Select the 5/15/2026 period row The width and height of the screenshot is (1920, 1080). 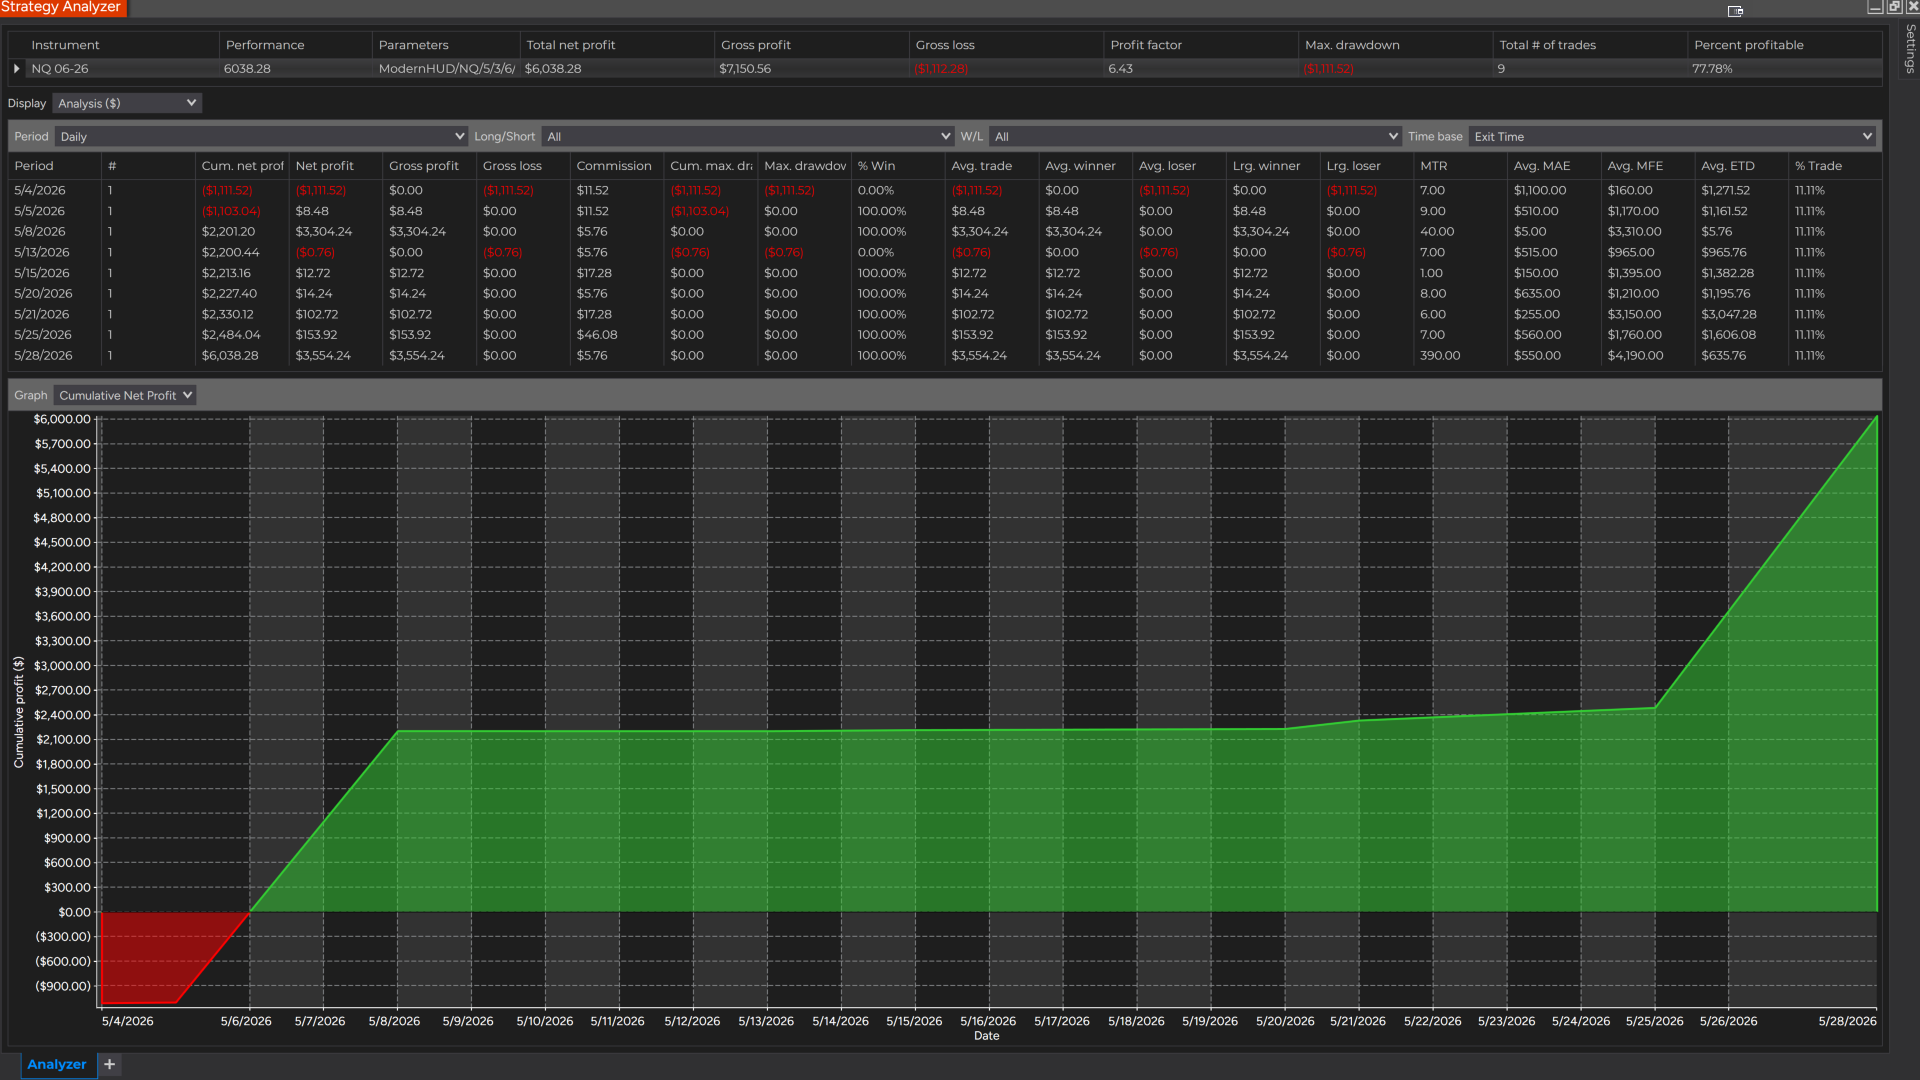945,273
